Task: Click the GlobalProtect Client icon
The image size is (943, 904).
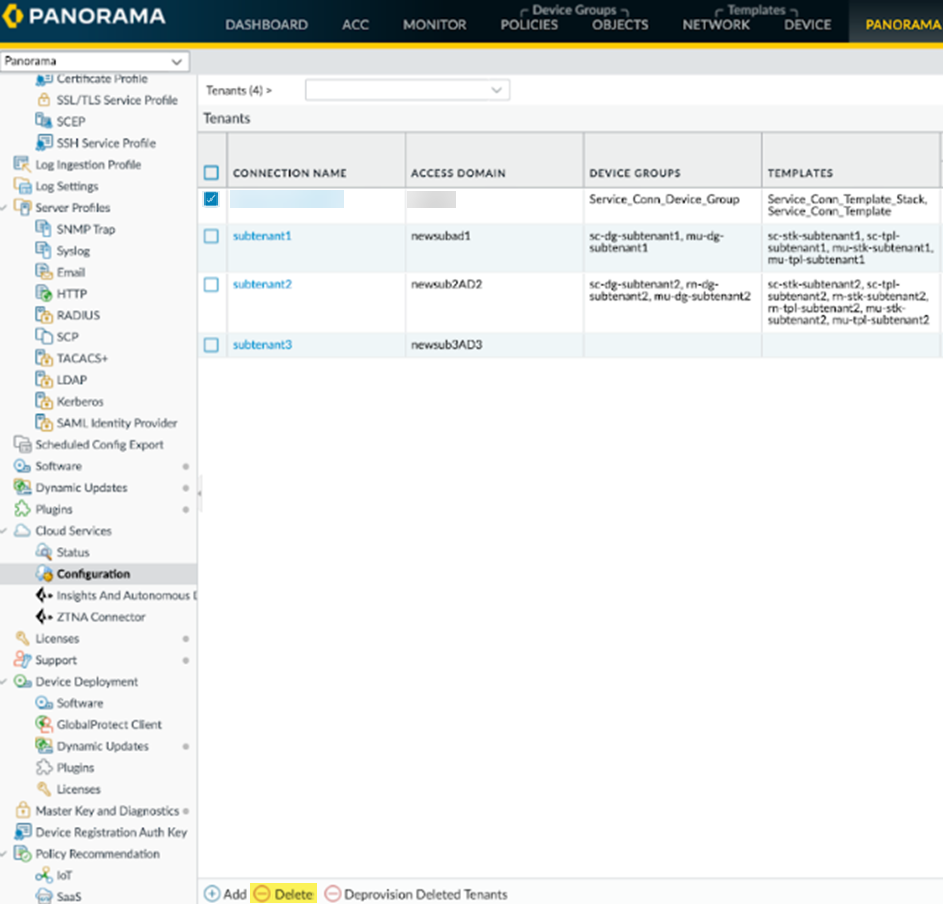Action: point(43,724)
